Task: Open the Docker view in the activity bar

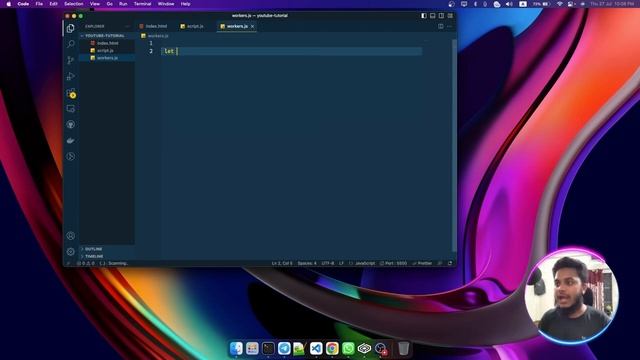Action: pyautogui.click(x=71, y=140)
